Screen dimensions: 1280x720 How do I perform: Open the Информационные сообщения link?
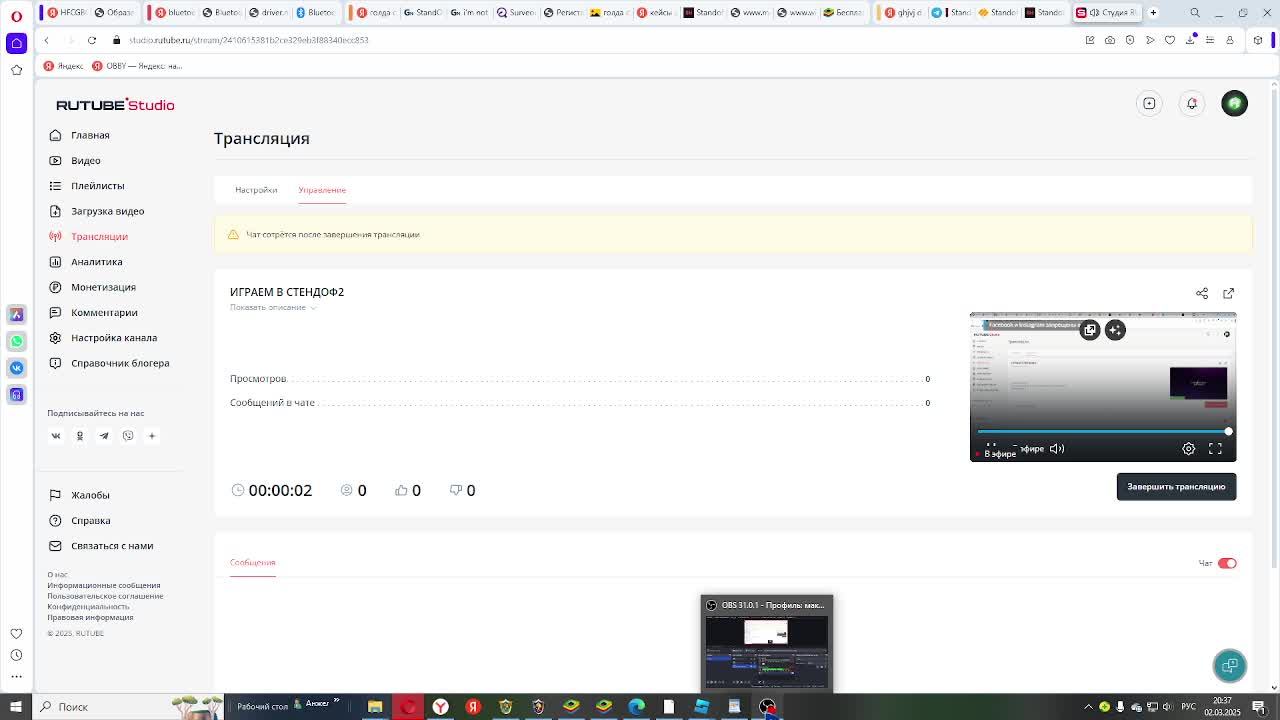point(103,585)
